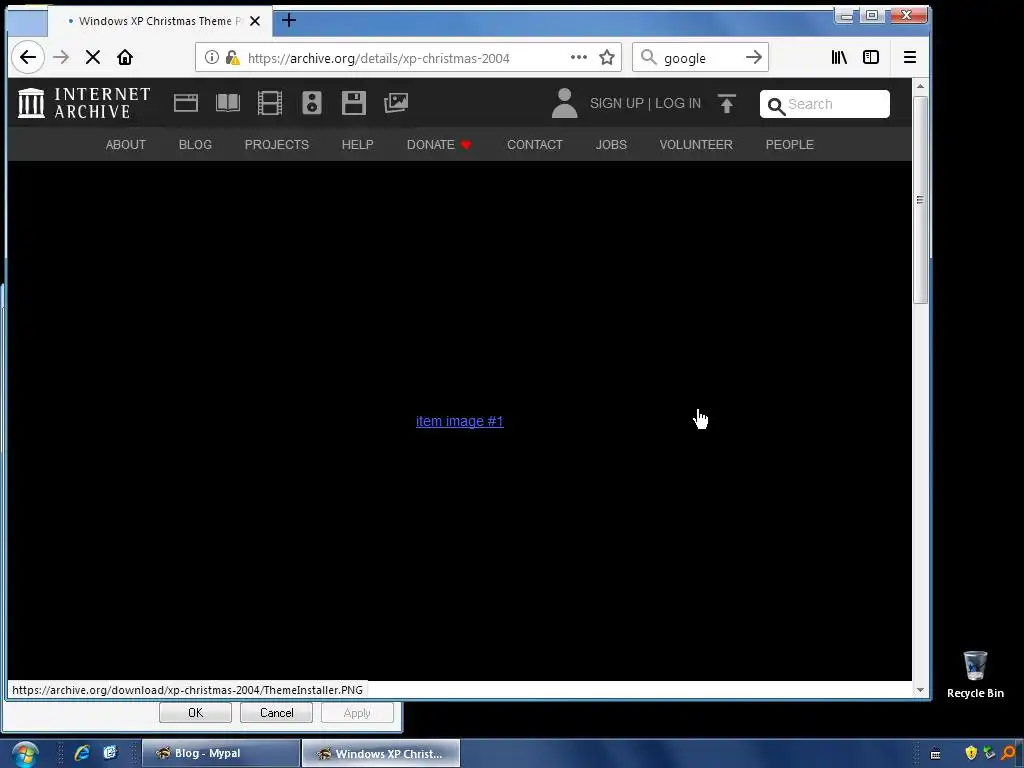Click the second quick launch icon
The width and height of the screenshot is (1024, 768).
(110, 753)
